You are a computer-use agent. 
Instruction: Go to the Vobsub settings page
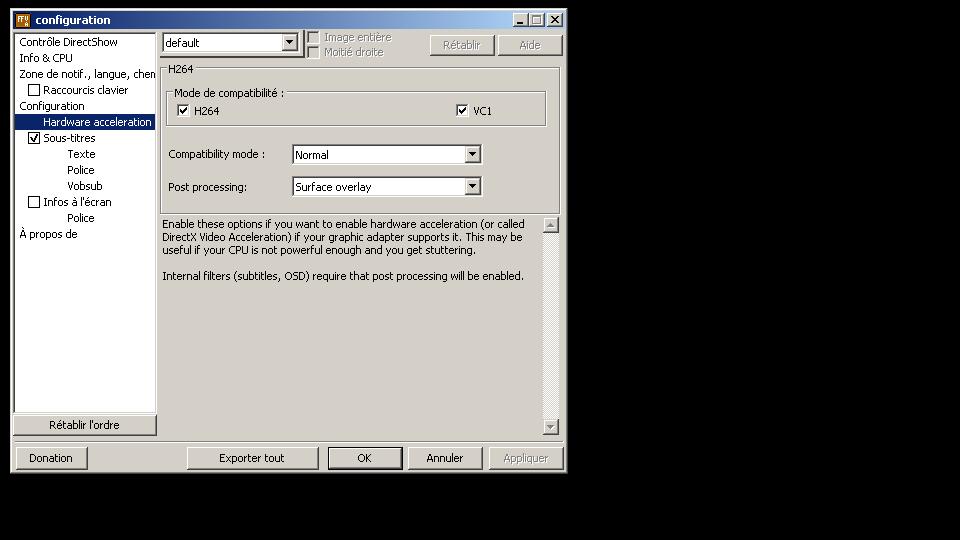(x=84, y=186)
